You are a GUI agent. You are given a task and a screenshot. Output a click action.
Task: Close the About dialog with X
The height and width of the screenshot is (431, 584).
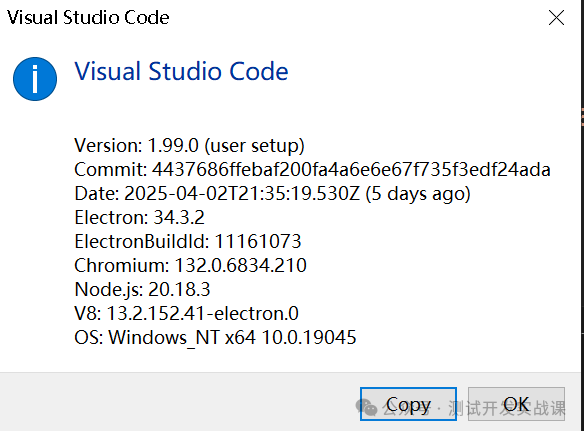pos(556,18)
